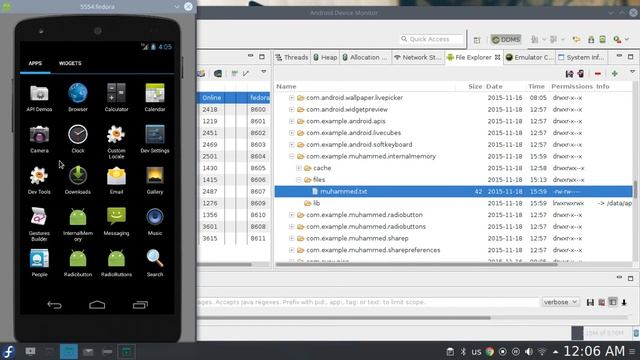Open the Emulator Control tab

coord(530,58)
